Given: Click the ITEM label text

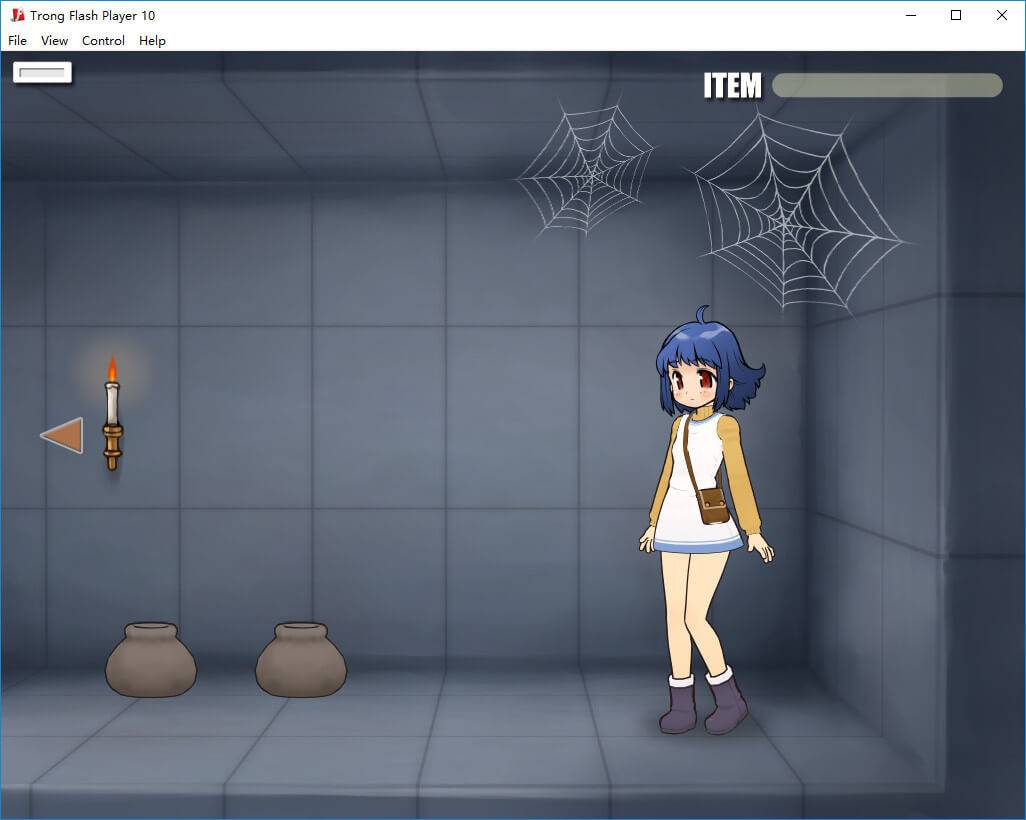Looking at the screenshot, I should 732,86.
